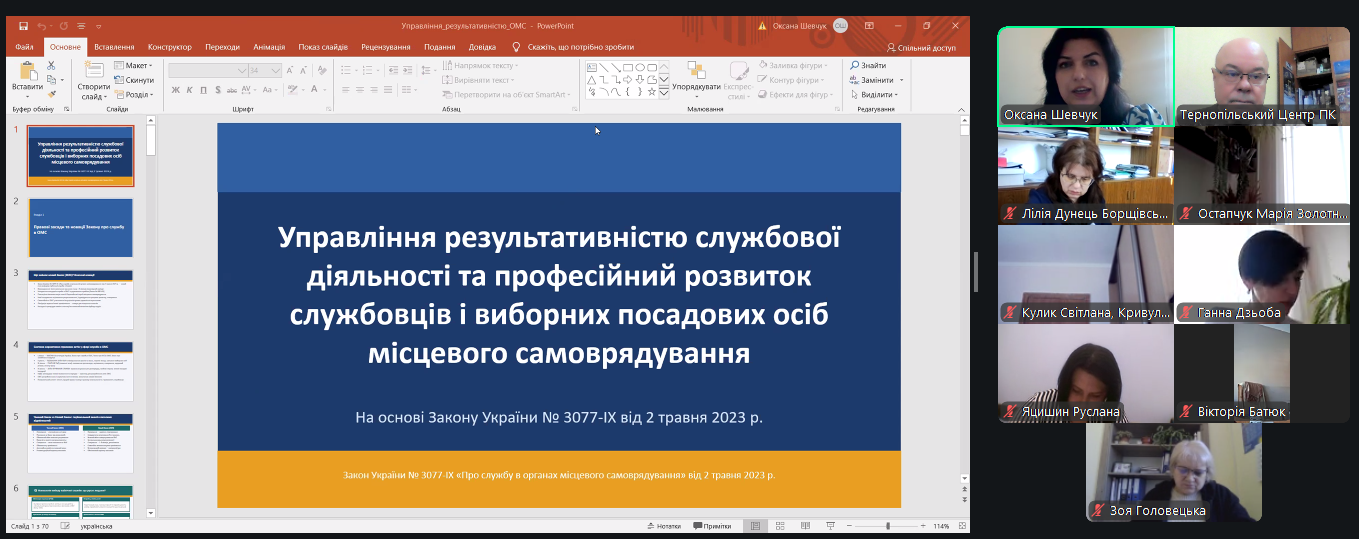Open the Виділити select dropdown
The height and width of the screenshot is (539, 1359).
coord(875,95)
